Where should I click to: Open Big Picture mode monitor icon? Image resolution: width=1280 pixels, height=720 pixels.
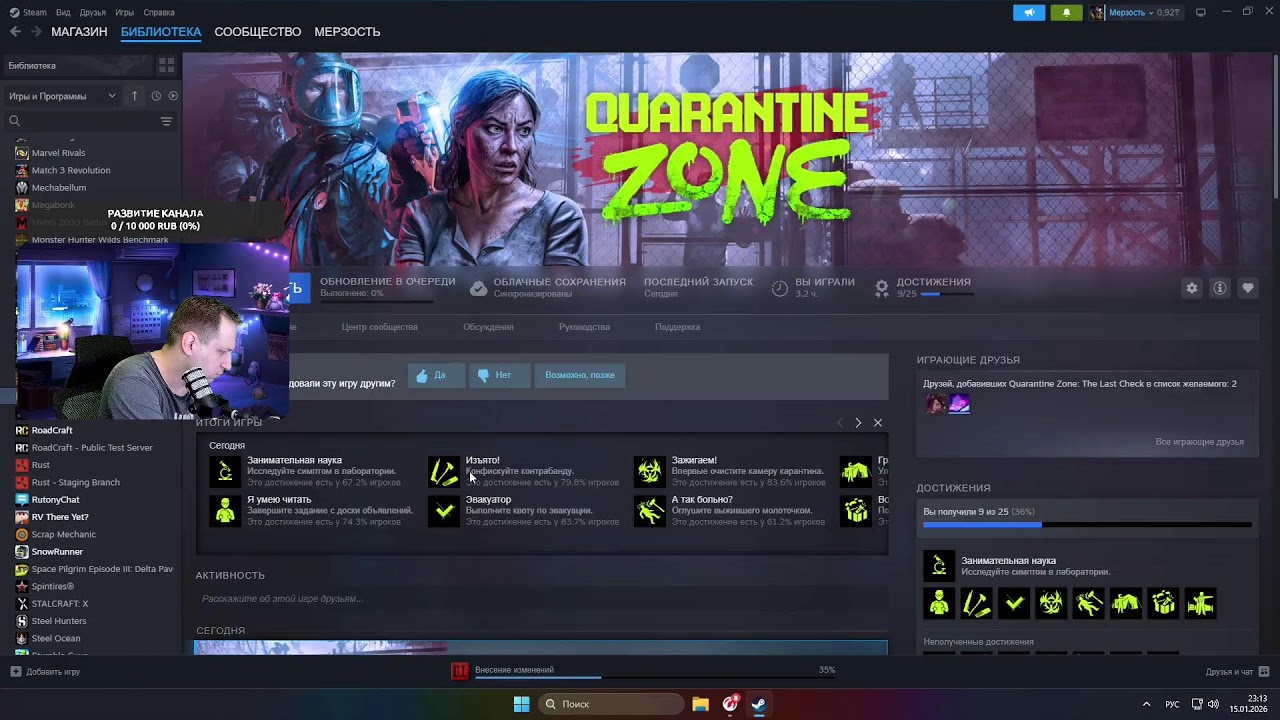click(1201, 12)
